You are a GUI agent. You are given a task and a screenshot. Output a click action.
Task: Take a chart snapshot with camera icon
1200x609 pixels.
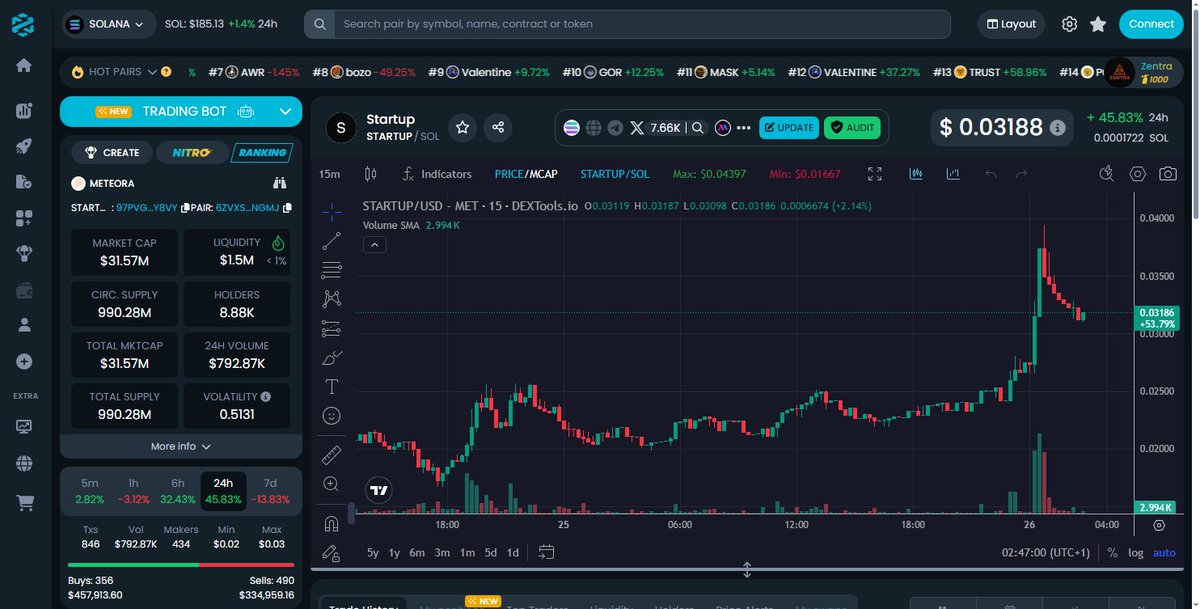pos(1167,174)
